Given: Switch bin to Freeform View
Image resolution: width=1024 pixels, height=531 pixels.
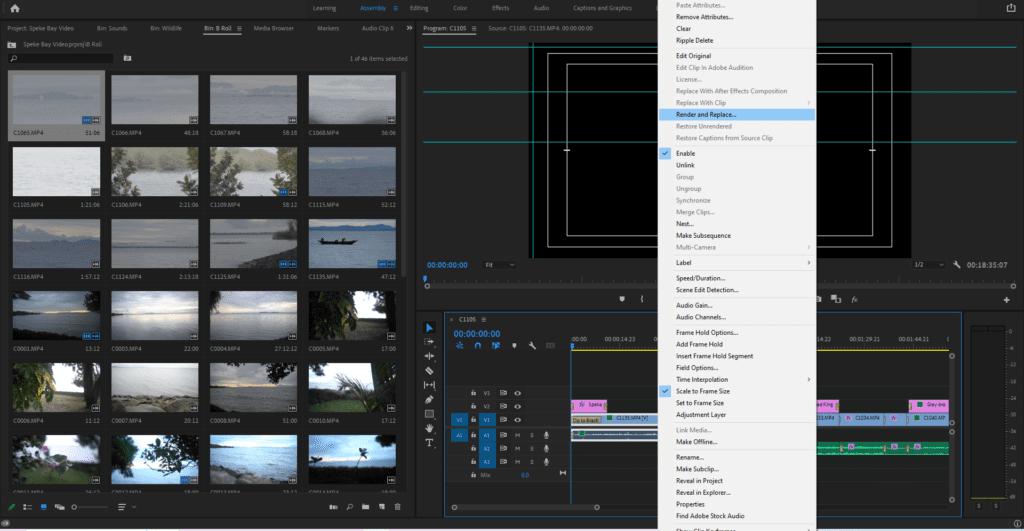Looking at the screenshot, I should pos(59,507).
